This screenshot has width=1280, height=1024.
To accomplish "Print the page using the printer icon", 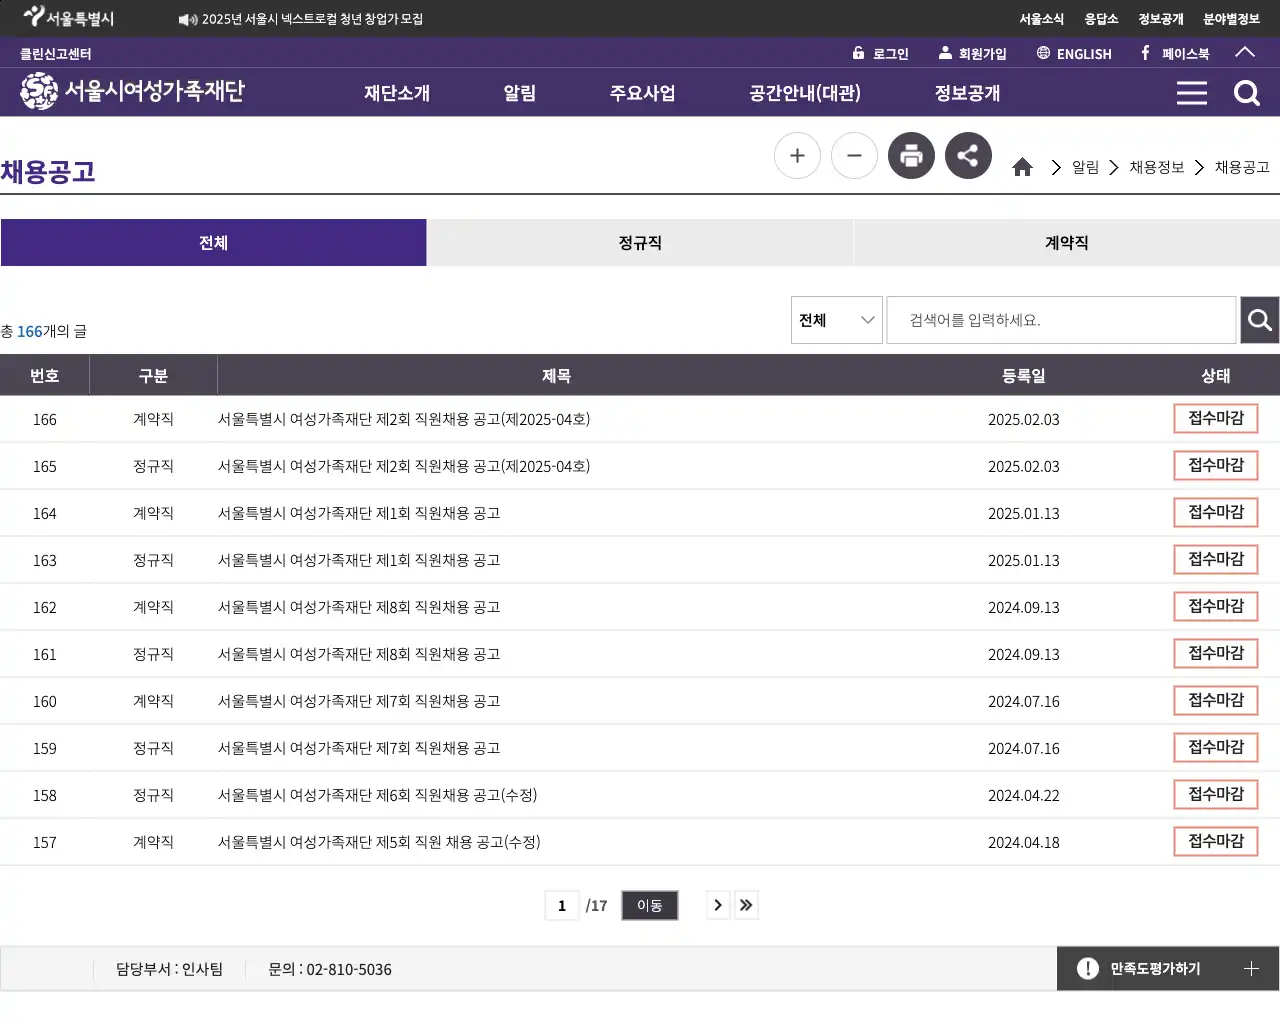I will [911, 155].
